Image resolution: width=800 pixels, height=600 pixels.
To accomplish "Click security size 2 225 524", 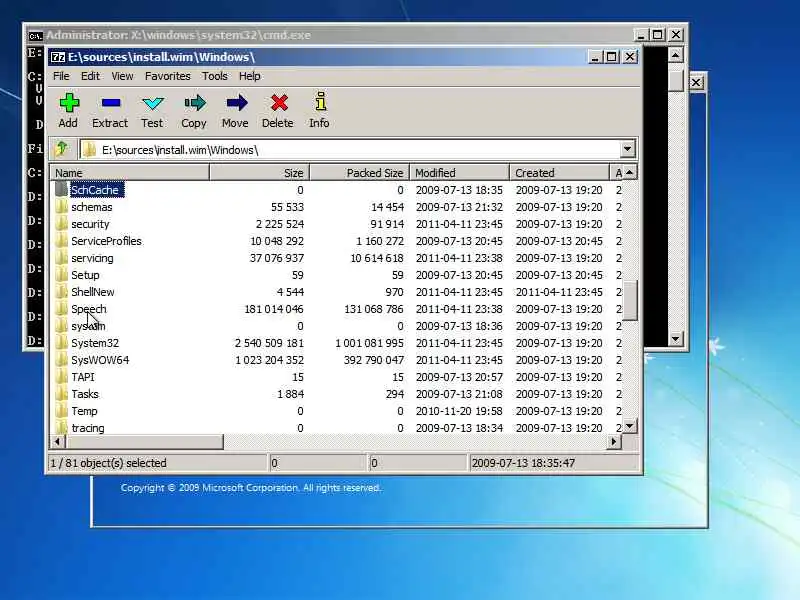I will coord(280,224).
